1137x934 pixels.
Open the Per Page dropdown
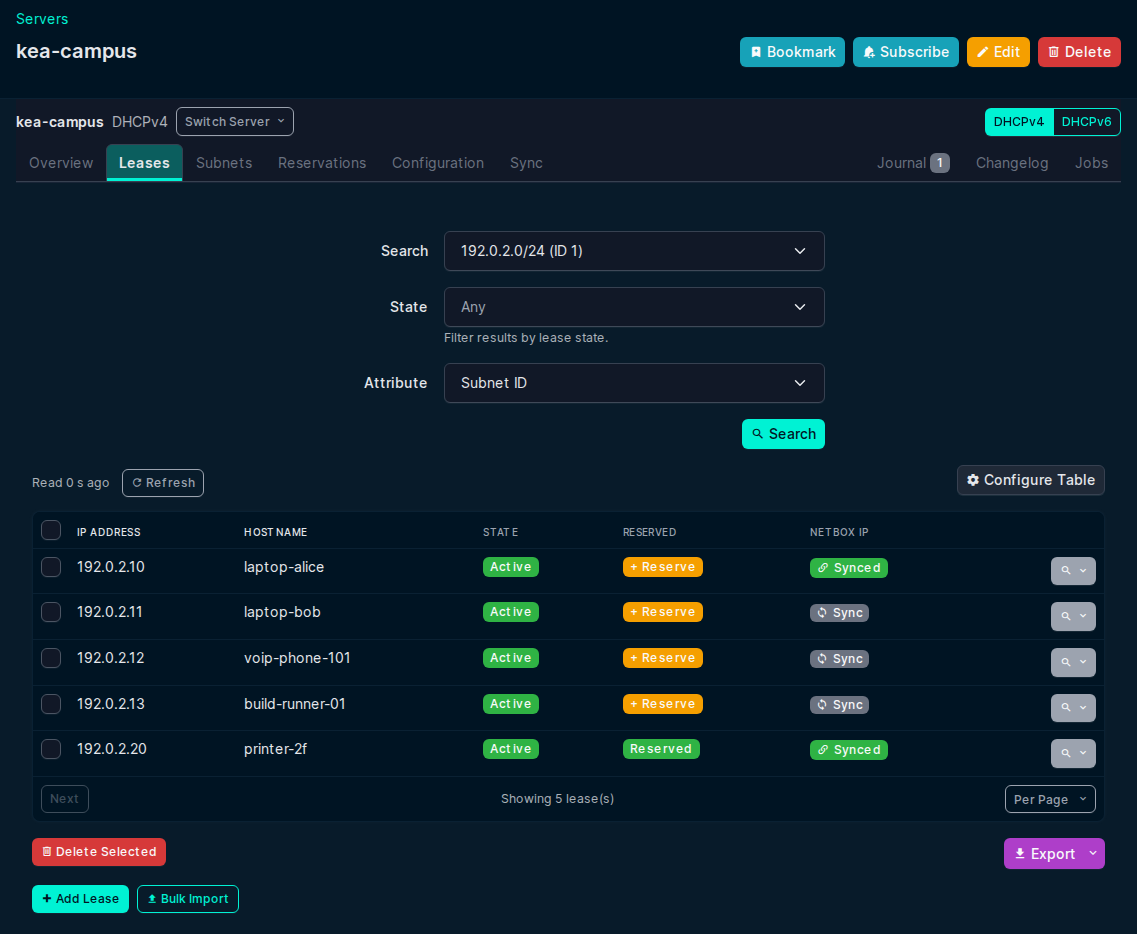click(1050, 799)
